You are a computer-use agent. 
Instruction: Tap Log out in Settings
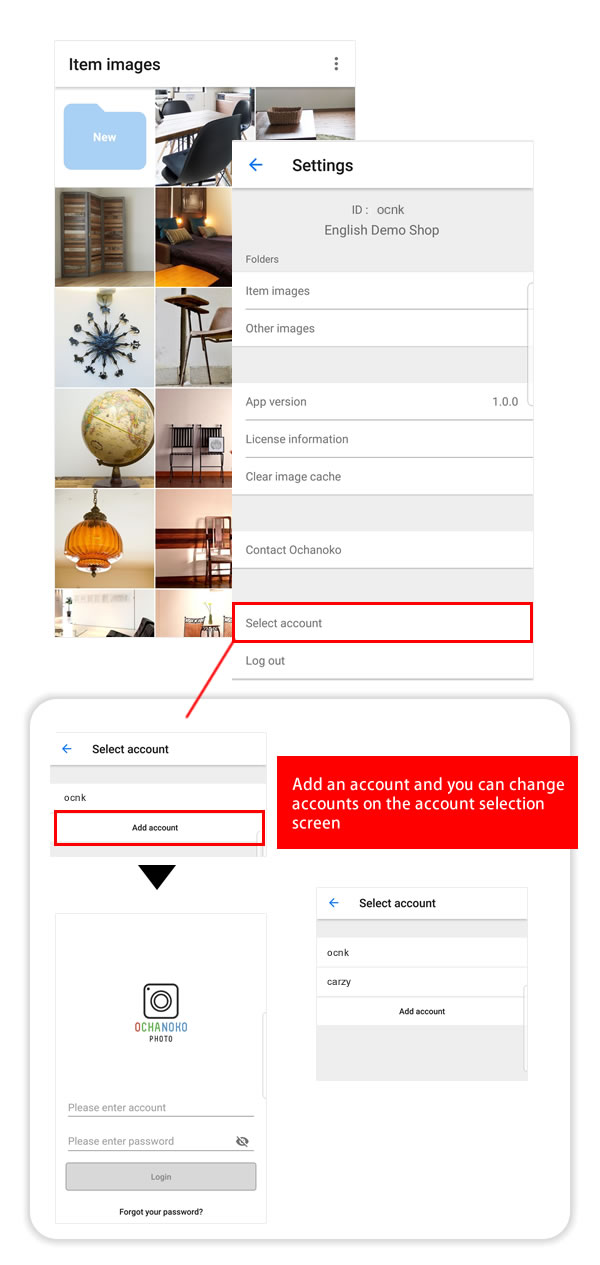pyautogui.click(x=382, y=661)
